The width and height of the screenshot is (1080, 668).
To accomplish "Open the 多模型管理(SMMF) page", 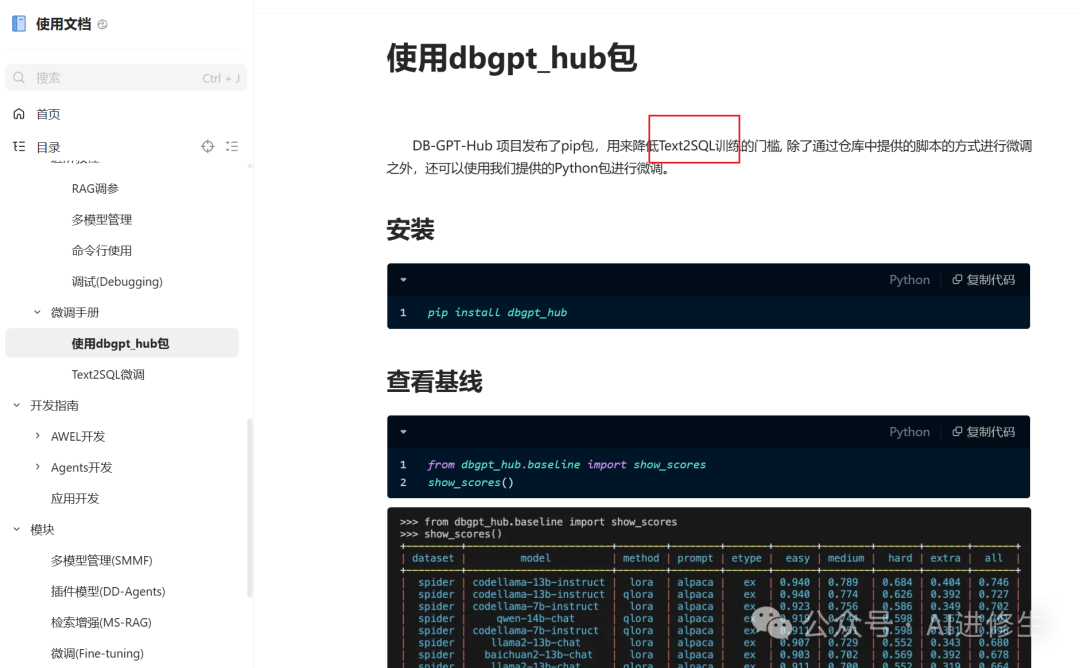I will pyautogui.click(x=102, y=561).
